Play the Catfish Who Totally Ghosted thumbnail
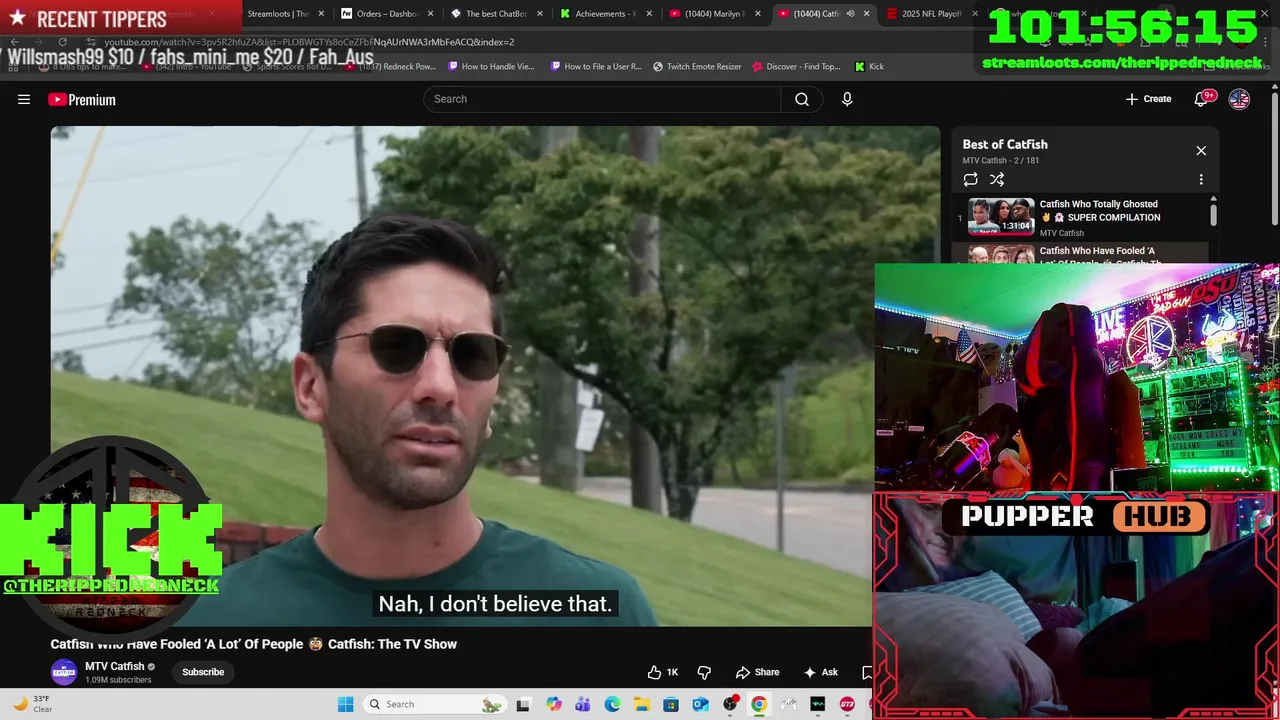The image size is (1280, 720). 1001,216
